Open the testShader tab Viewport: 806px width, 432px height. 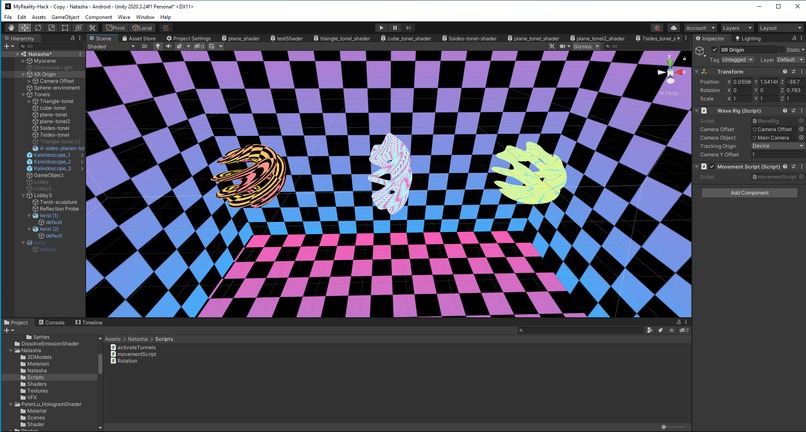[x=286, y=39]
